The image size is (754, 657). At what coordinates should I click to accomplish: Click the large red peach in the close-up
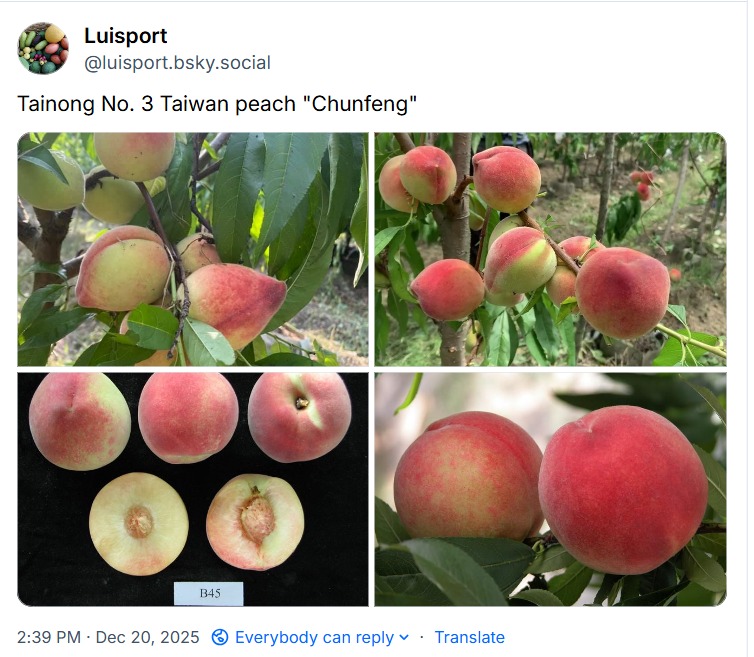point(623,490)
